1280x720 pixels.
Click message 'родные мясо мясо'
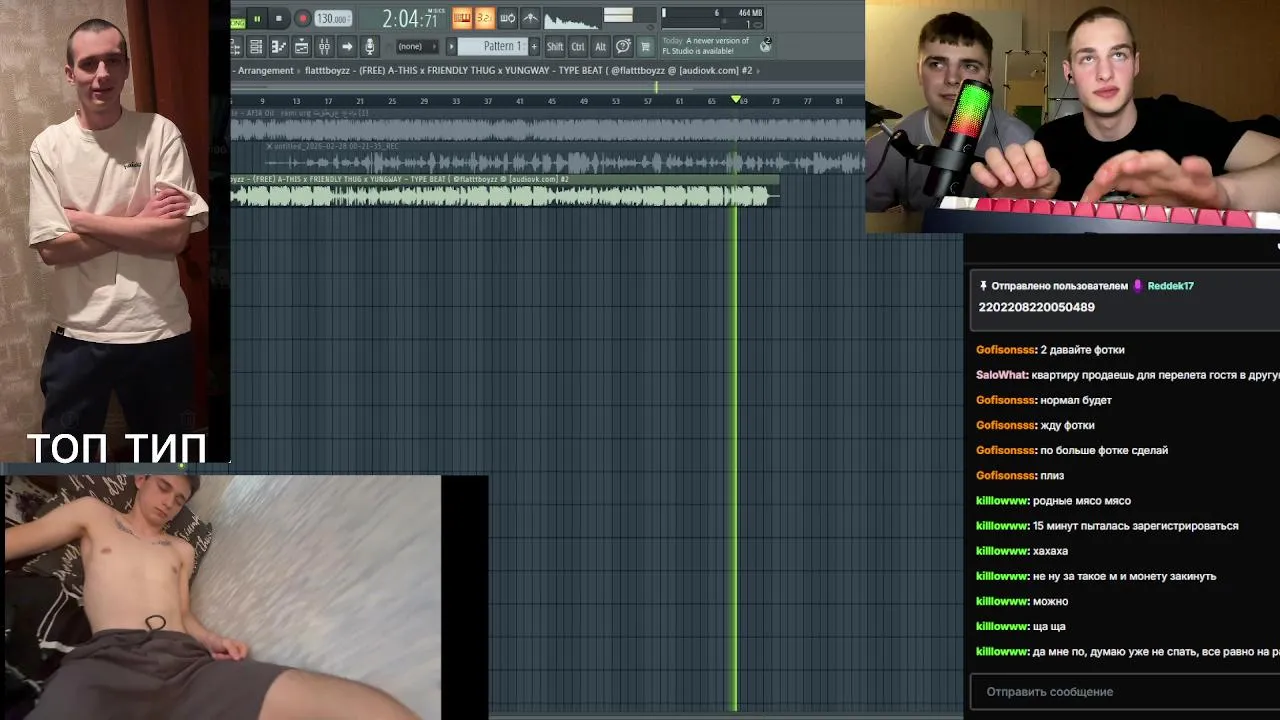click(1082, 501)
